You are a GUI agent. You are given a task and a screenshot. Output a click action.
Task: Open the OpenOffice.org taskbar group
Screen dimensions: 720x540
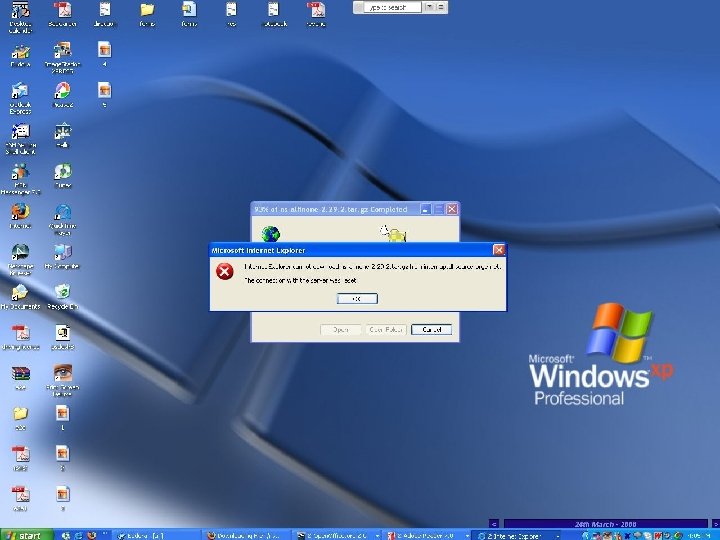pyautogui.click(x=337, y=535)
